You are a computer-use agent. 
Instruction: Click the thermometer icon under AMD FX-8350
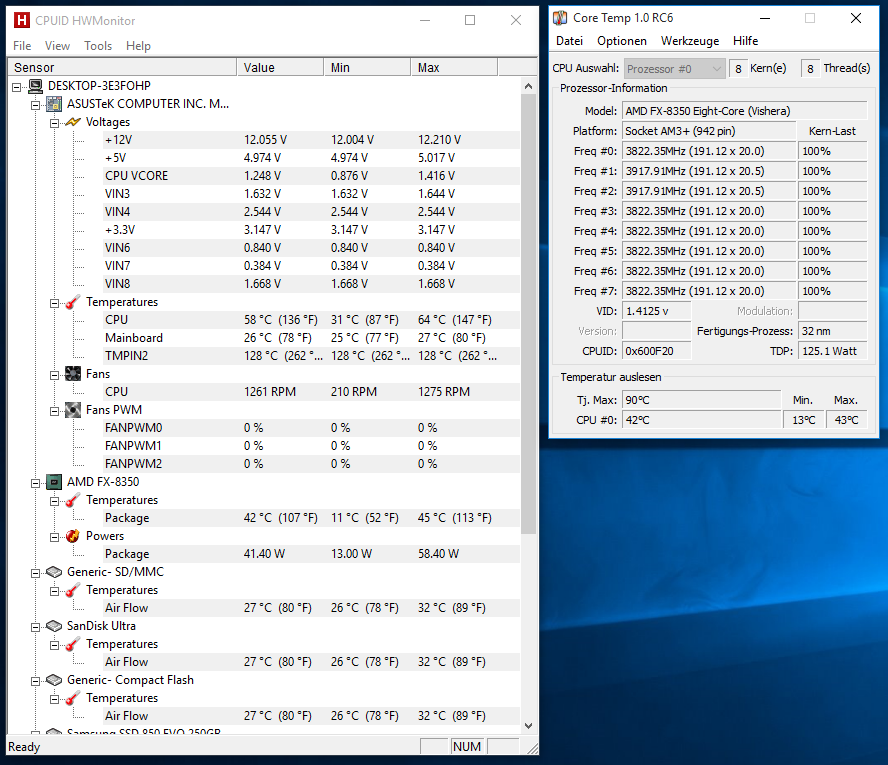click(x=73, y=501)
